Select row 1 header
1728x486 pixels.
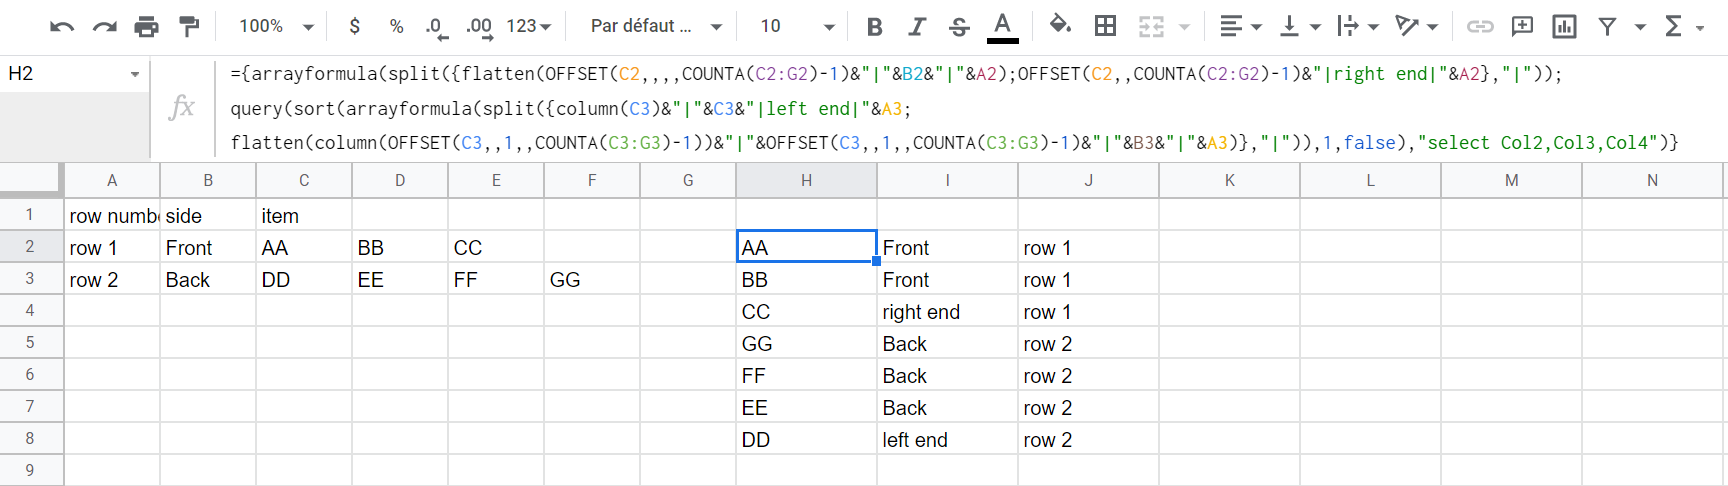[30, 215]
